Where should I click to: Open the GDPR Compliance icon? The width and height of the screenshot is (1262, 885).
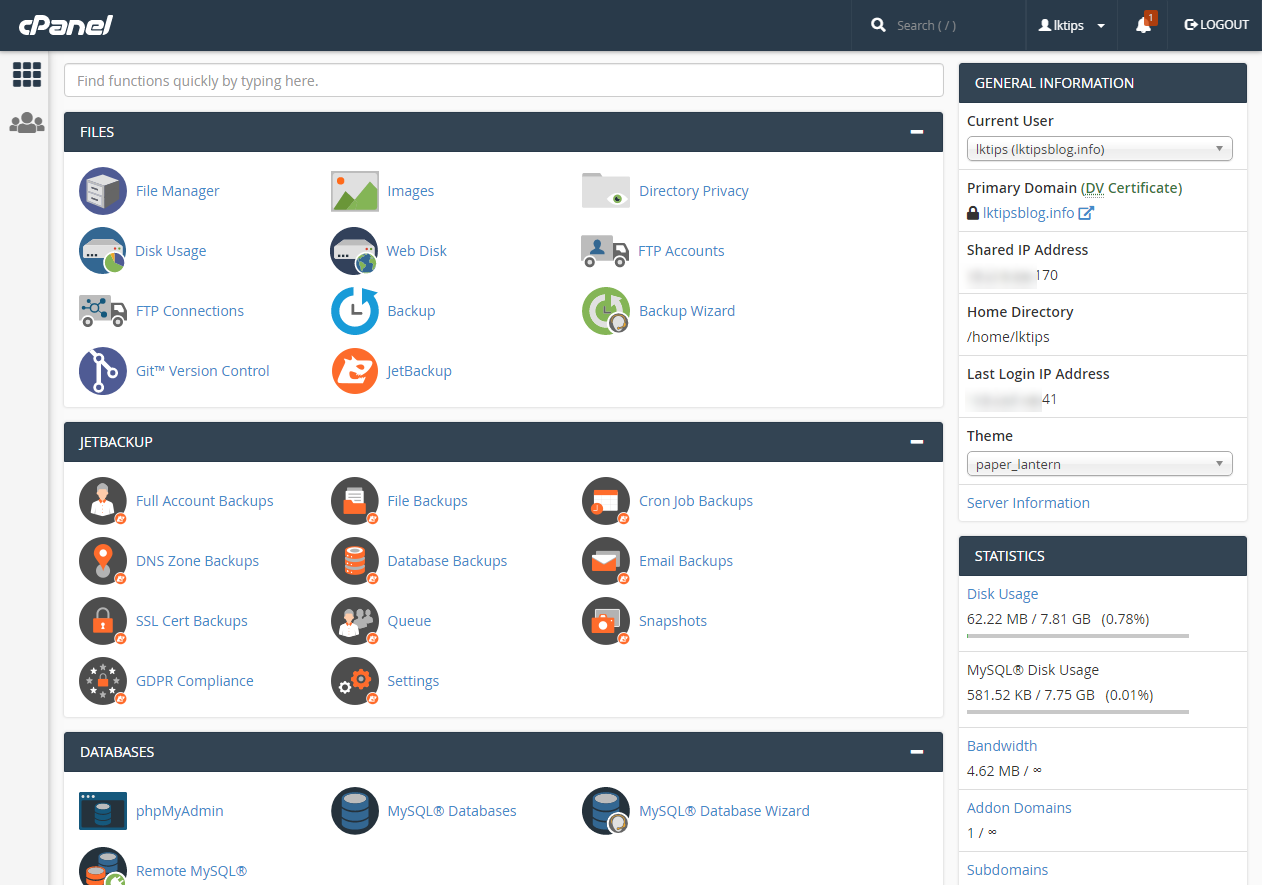click(x=103, y=681)
